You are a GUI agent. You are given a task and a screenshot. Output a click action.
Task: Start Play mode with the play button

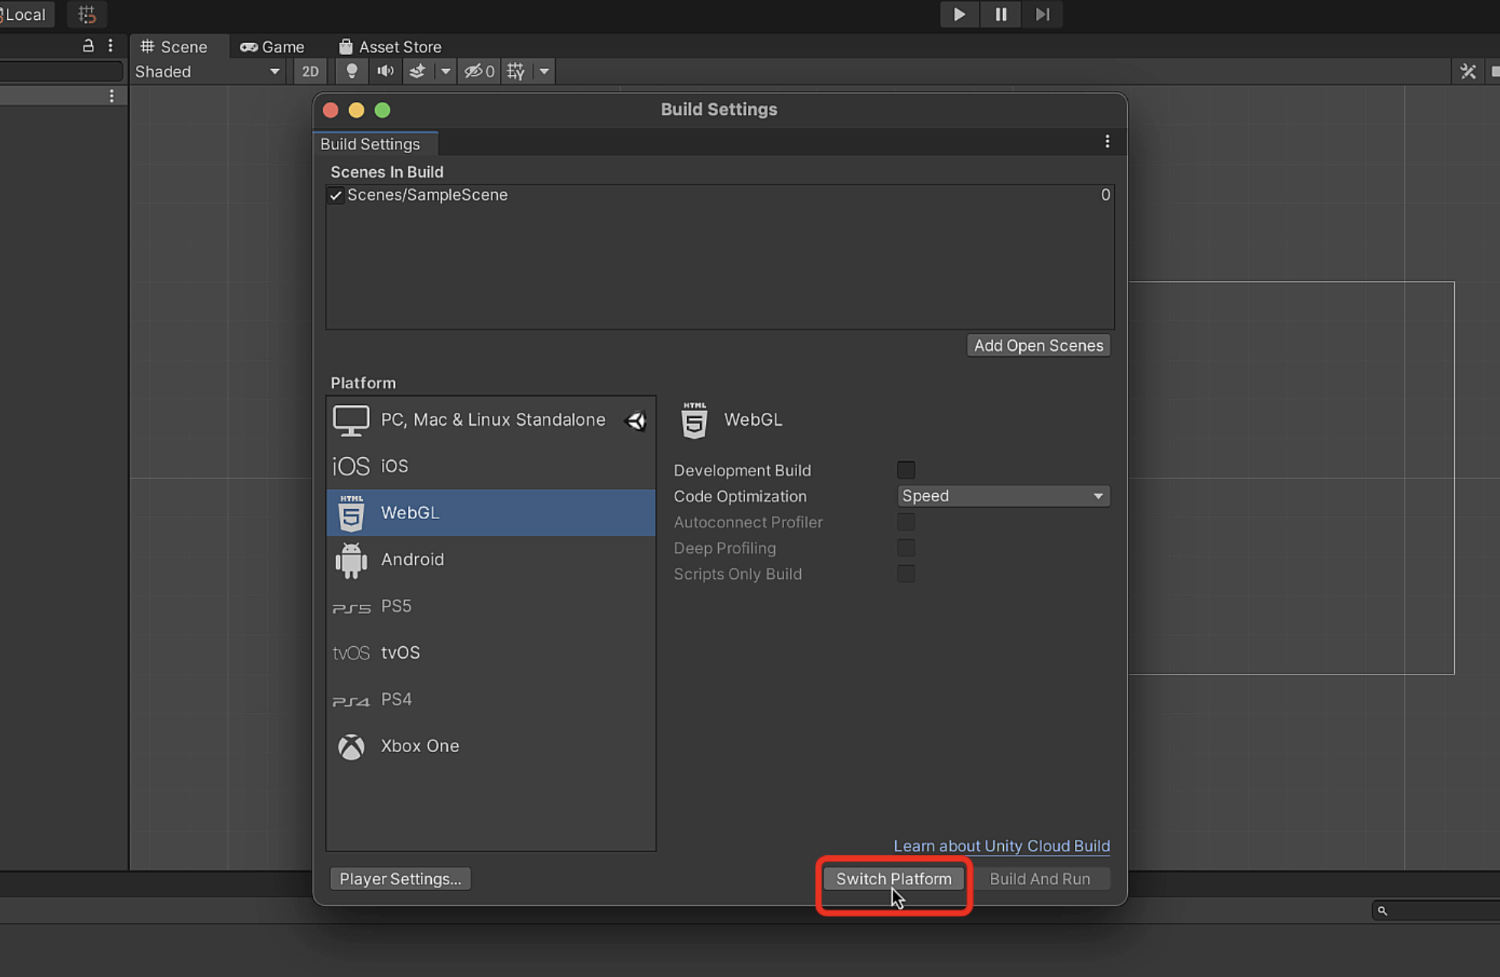959,15
